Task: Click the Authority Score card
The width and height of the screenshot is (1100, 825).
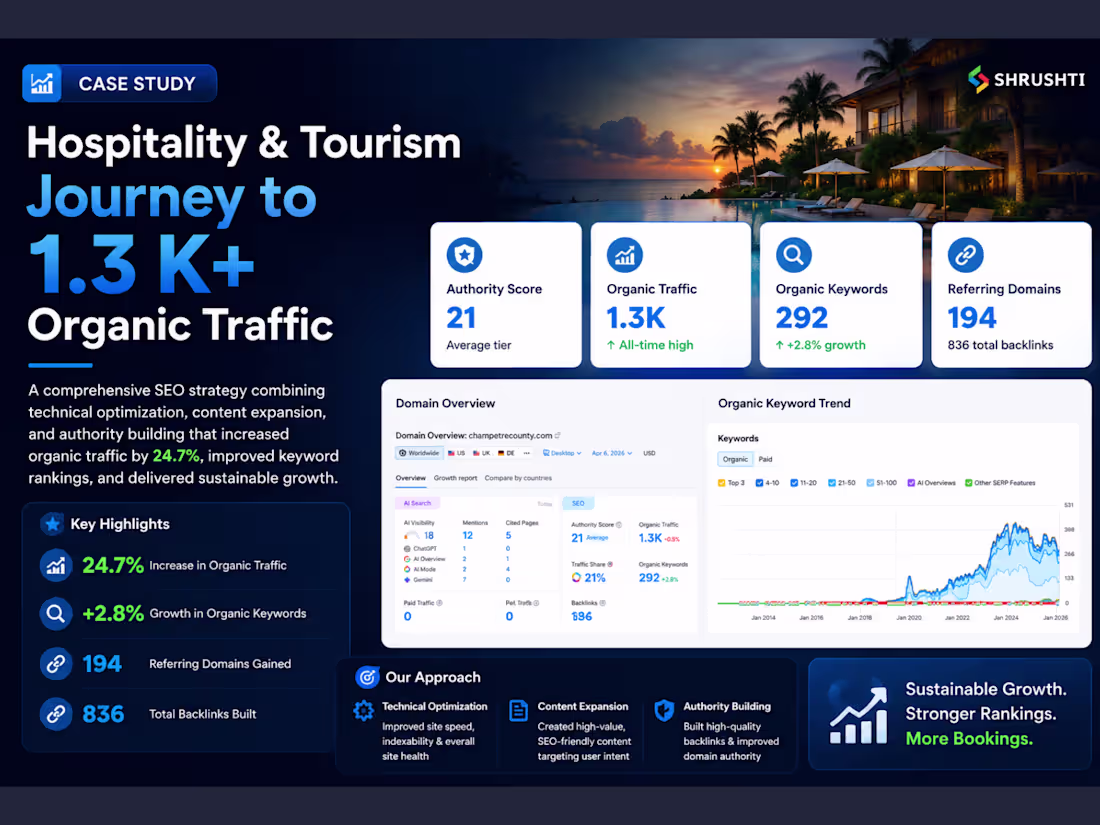Action: point(506,295)
